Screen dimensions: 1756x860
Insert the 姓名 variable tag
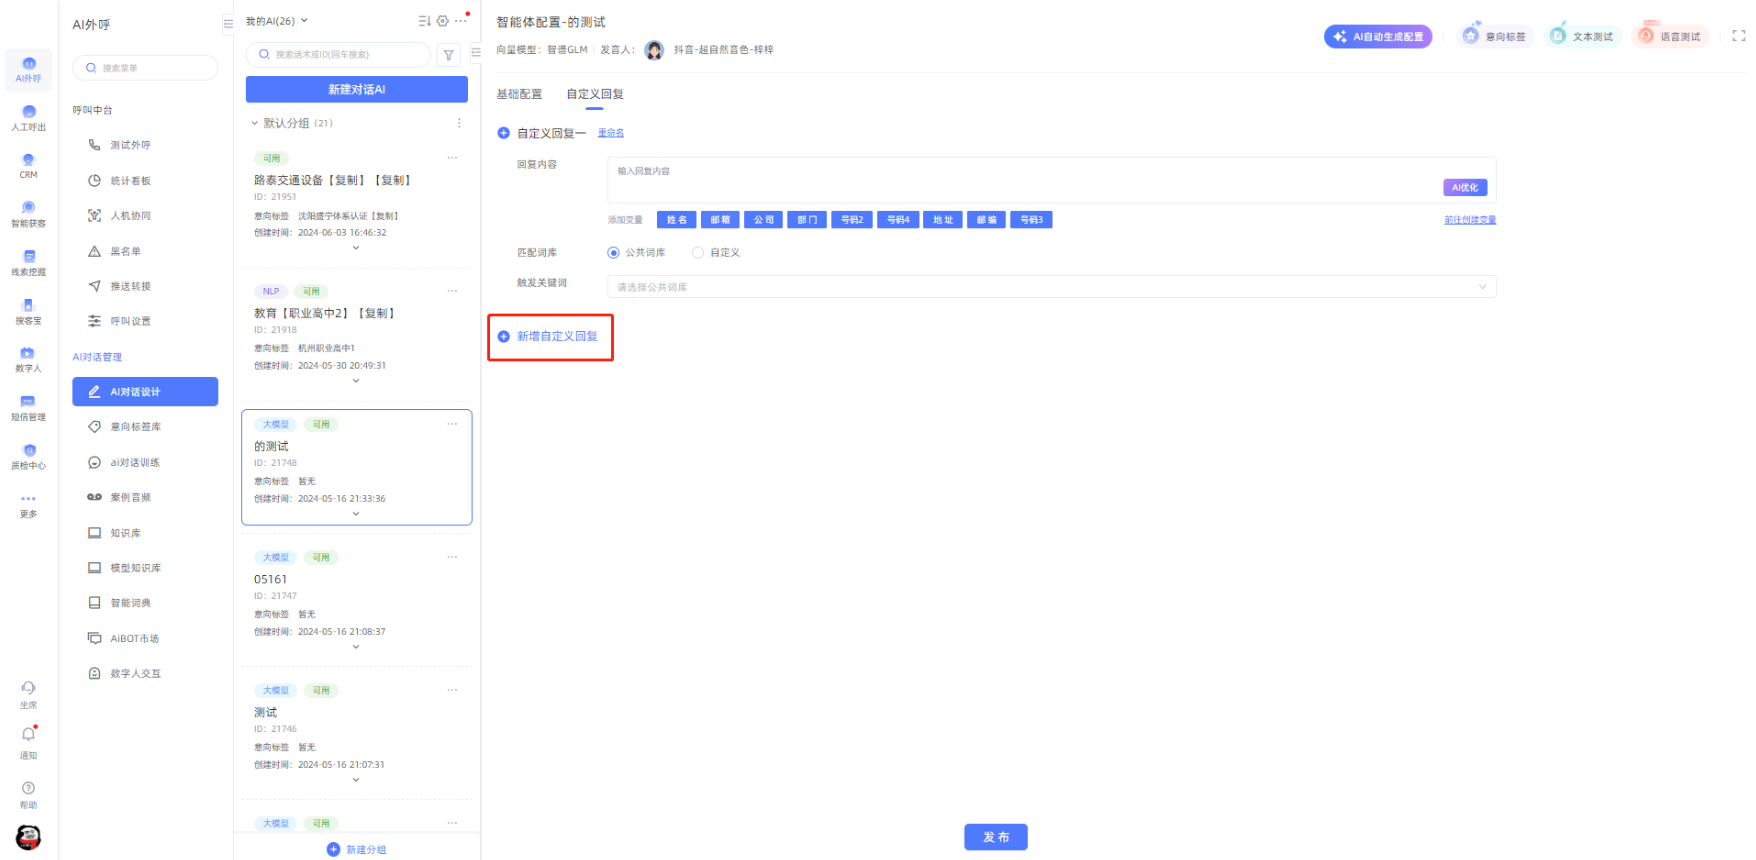(677, 220)
